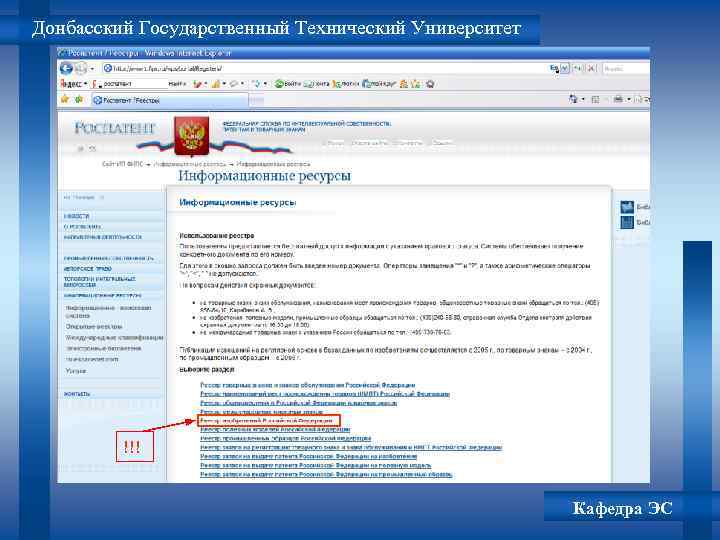This screenshot has height=540, width=720.
Task: Open Реестр заявок на патент на изобретение
Action: [309, 456]
